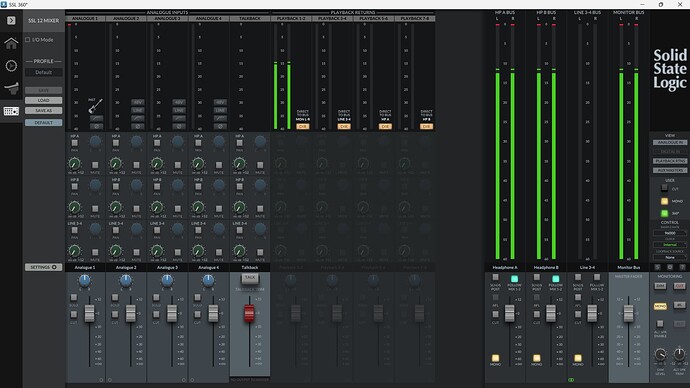Toggle the instrument guitar icon on Analogue 1

95,106
